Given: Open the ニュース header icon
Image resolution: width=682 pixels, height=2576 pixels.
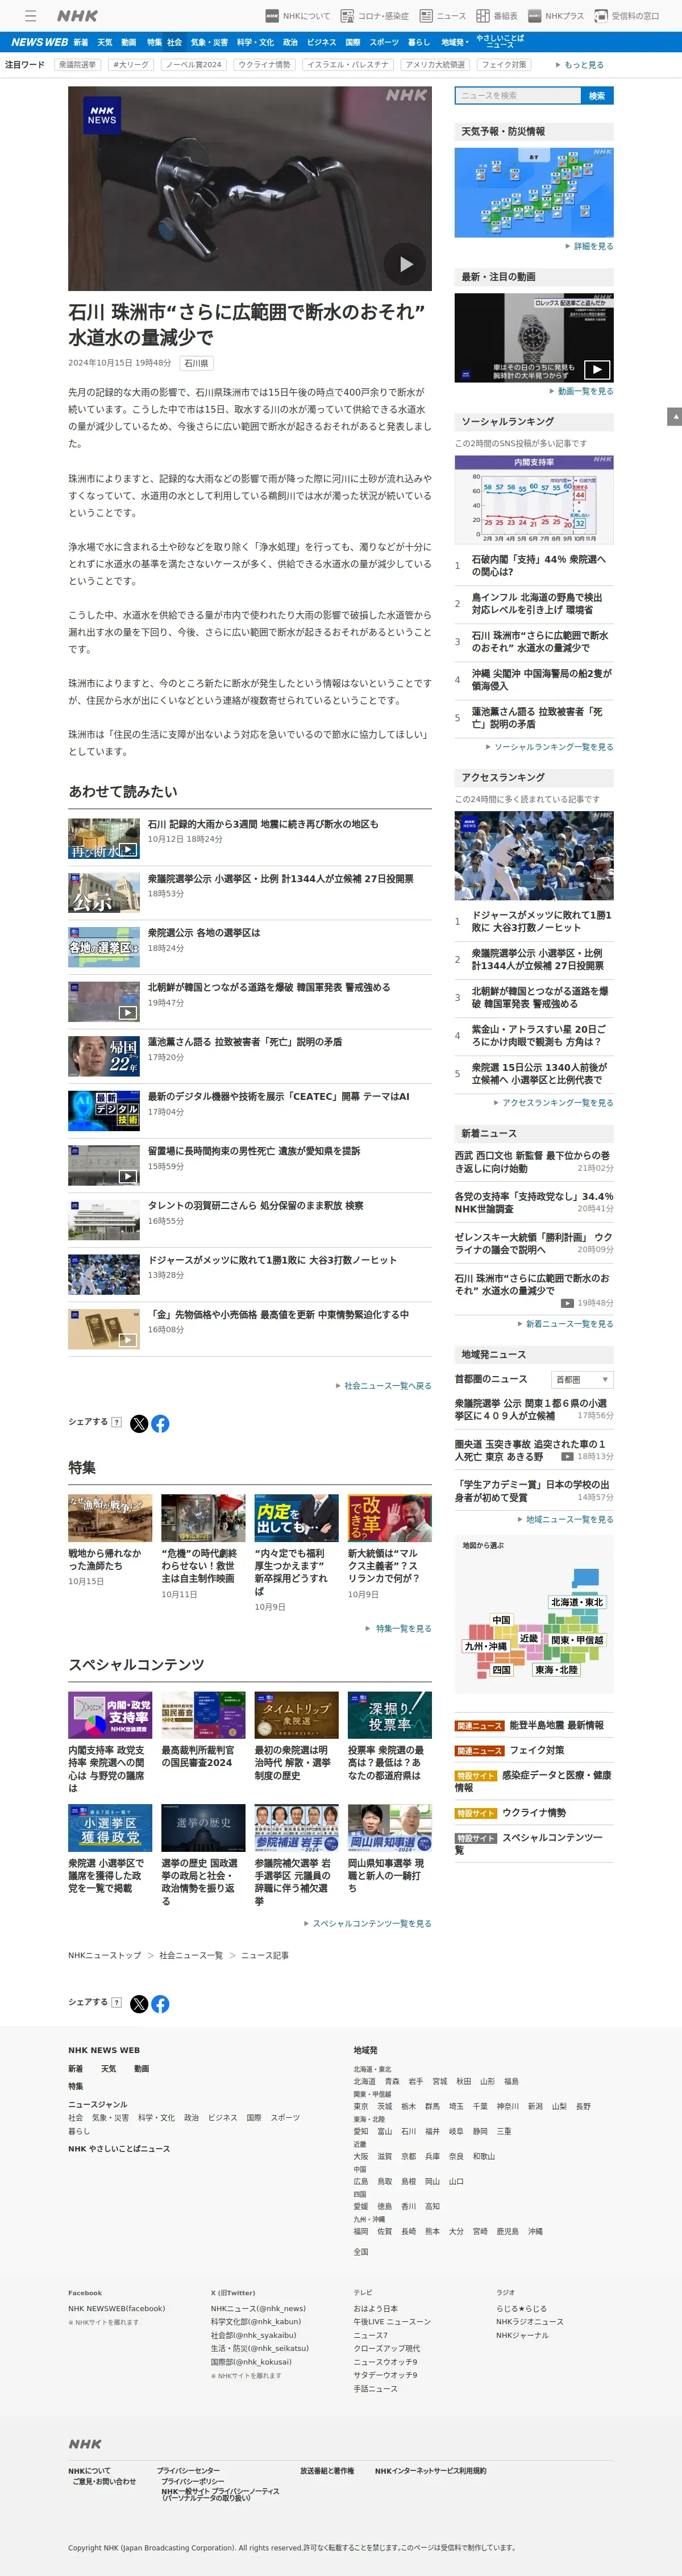Looking at the screenshot, I should 443,16.
